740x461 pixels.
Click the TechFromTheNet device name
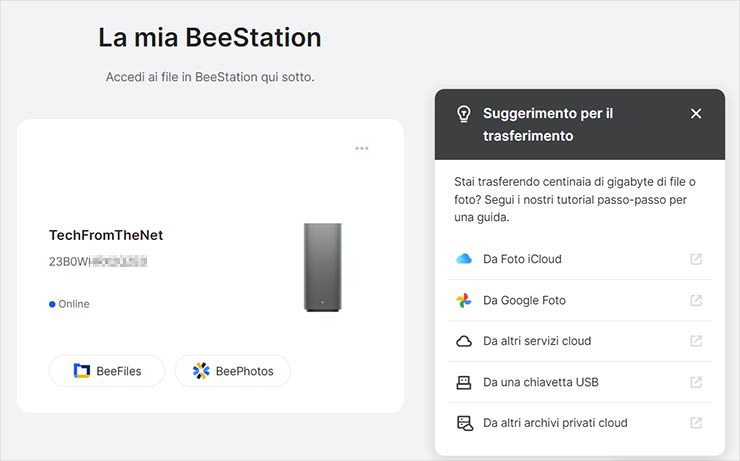pyautogui.click(x=106, y=235)
